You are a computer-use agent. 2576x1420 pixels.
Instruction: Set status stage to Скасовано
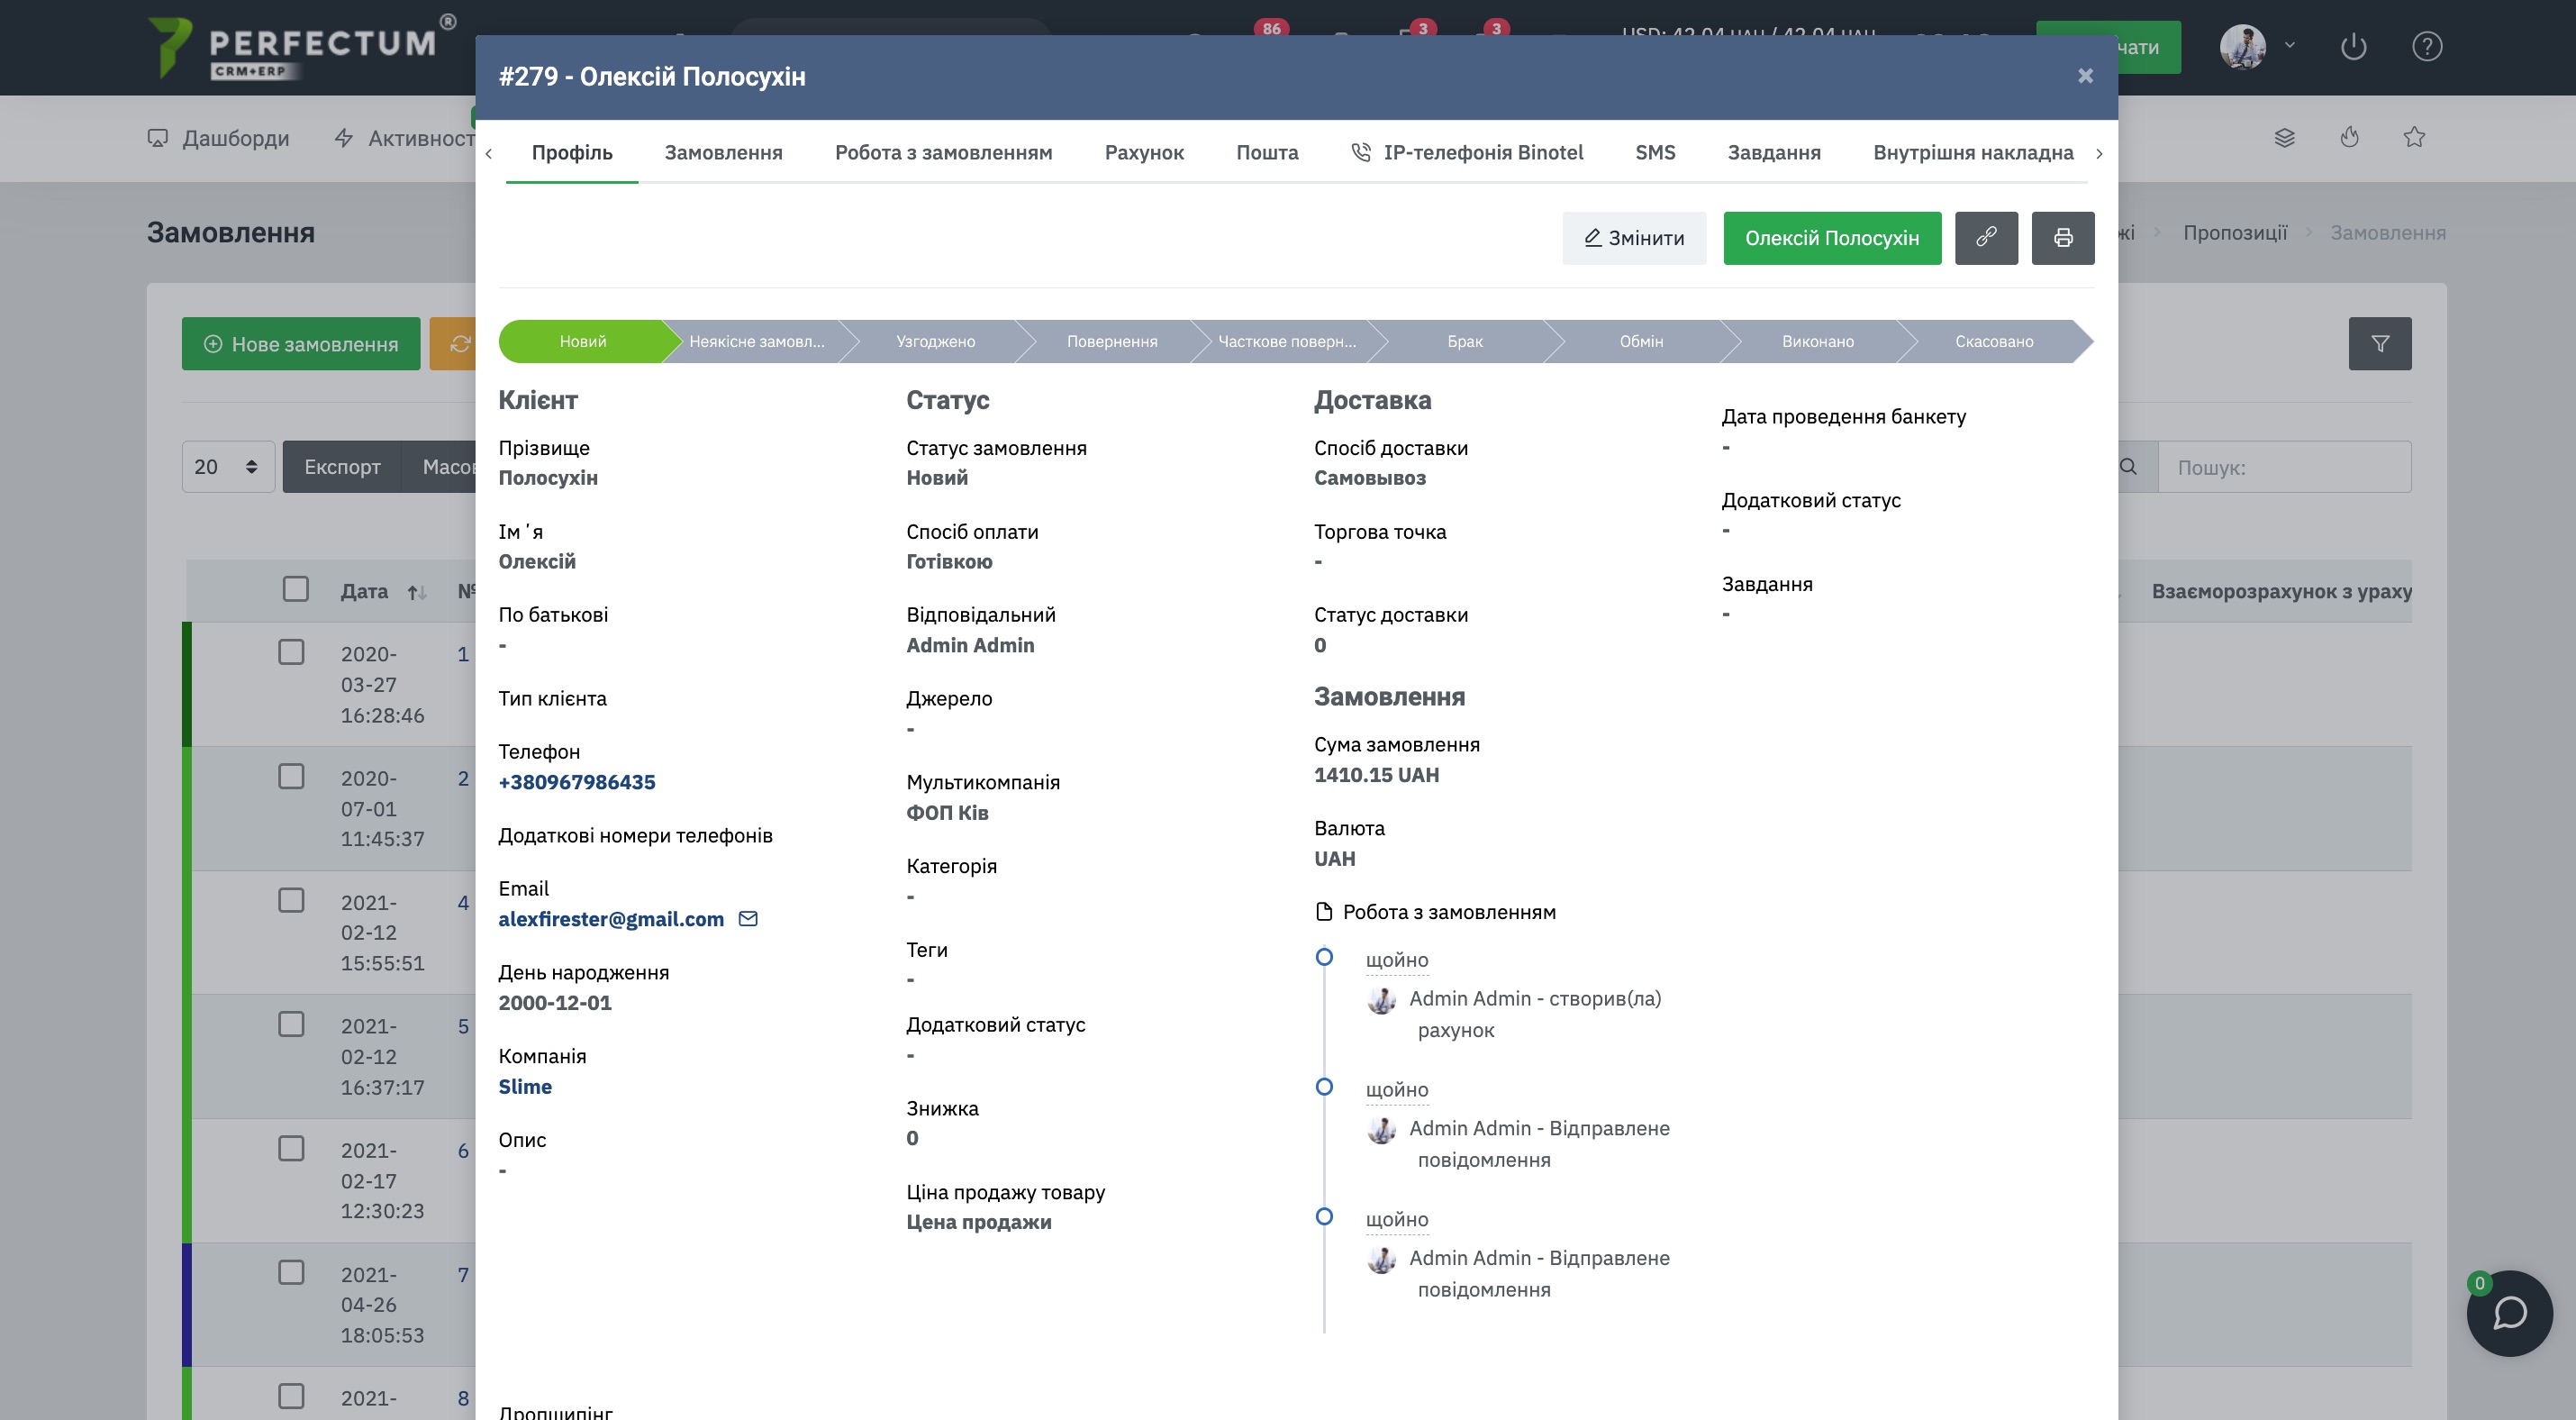(x=1994, y=342)
